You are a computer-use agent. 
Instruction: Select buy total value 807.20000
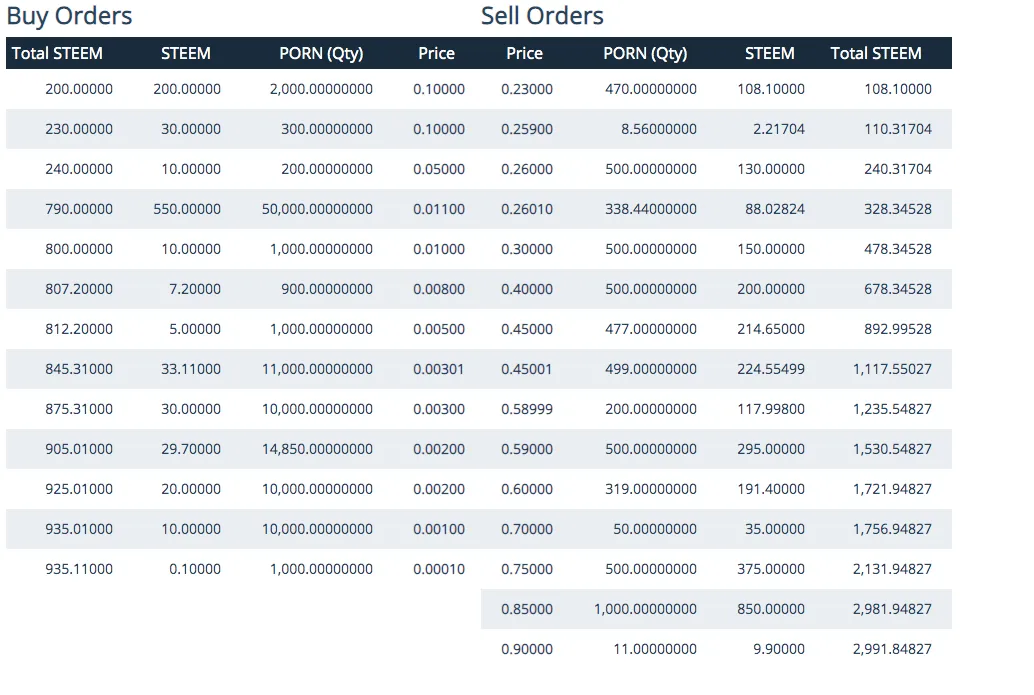[x=79, y=289]
